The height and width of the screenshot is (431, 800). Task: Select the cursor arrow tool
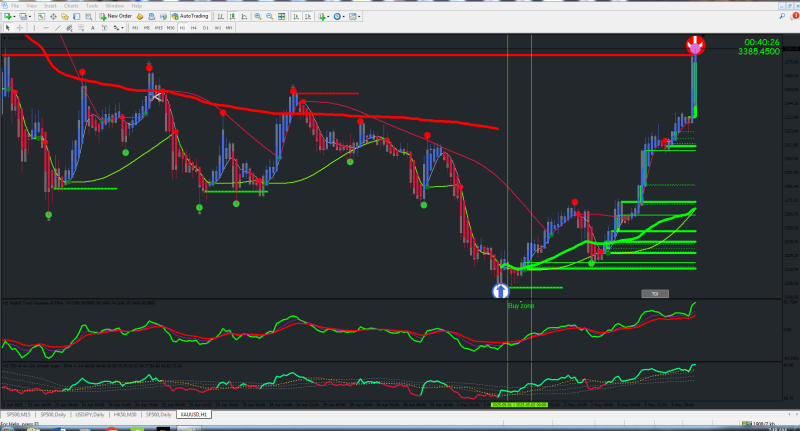(x=8, y=28)
